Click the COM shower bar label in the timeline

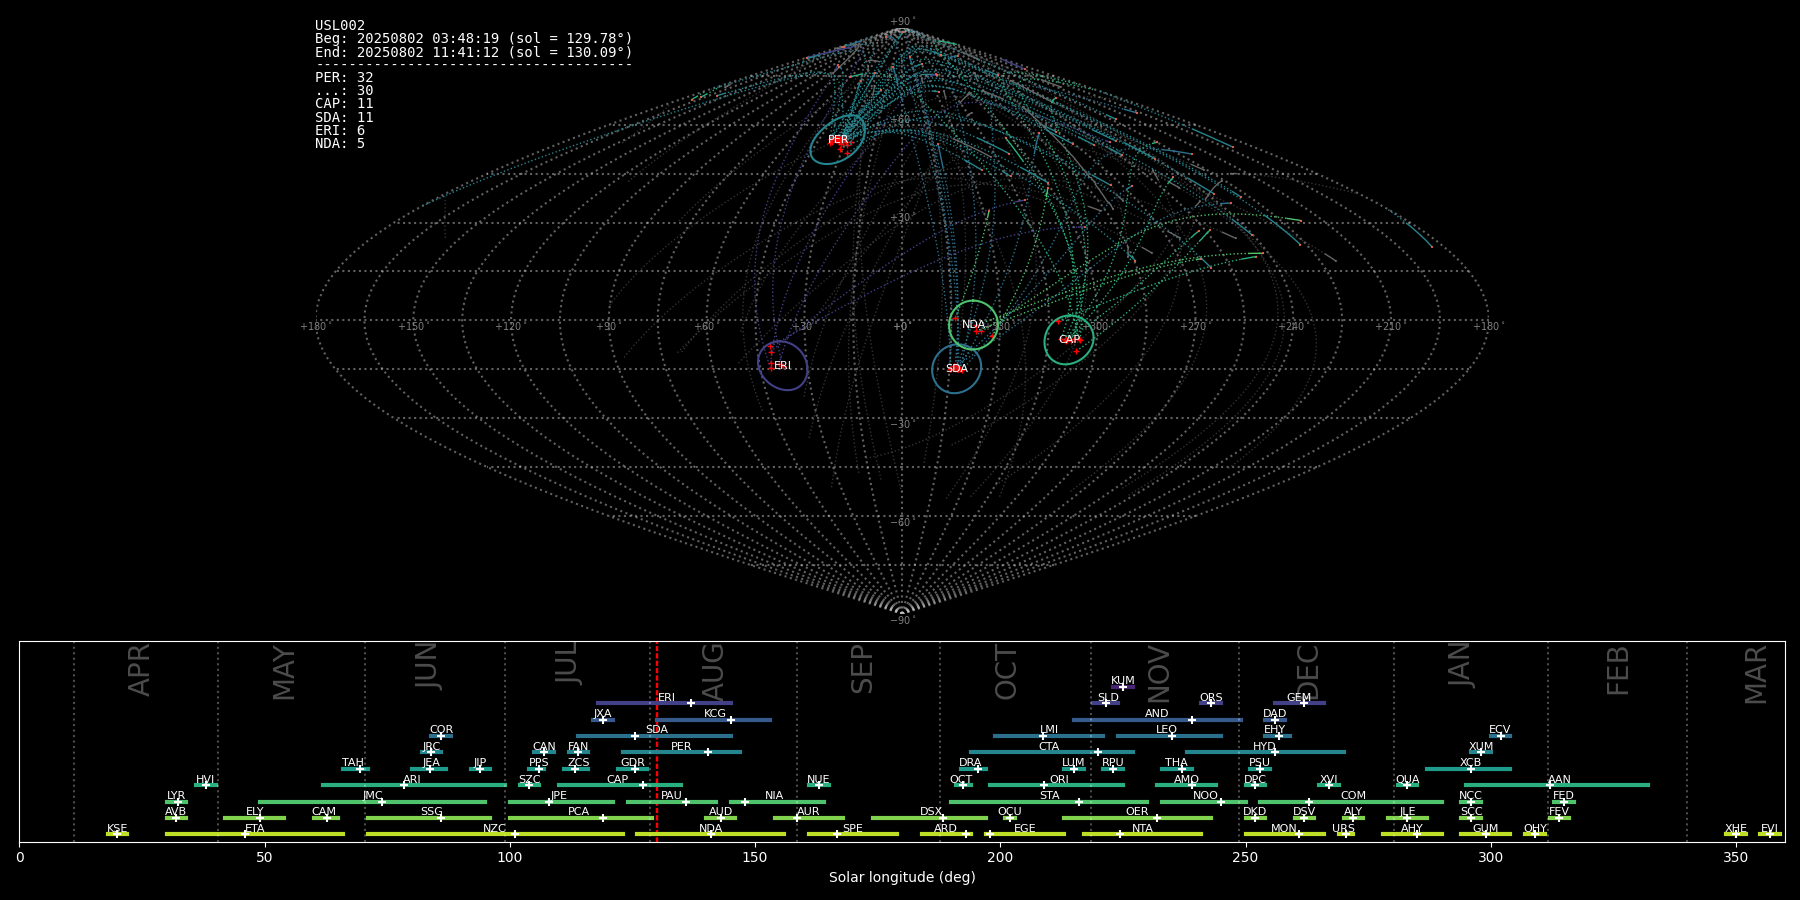pos(1353,796)
